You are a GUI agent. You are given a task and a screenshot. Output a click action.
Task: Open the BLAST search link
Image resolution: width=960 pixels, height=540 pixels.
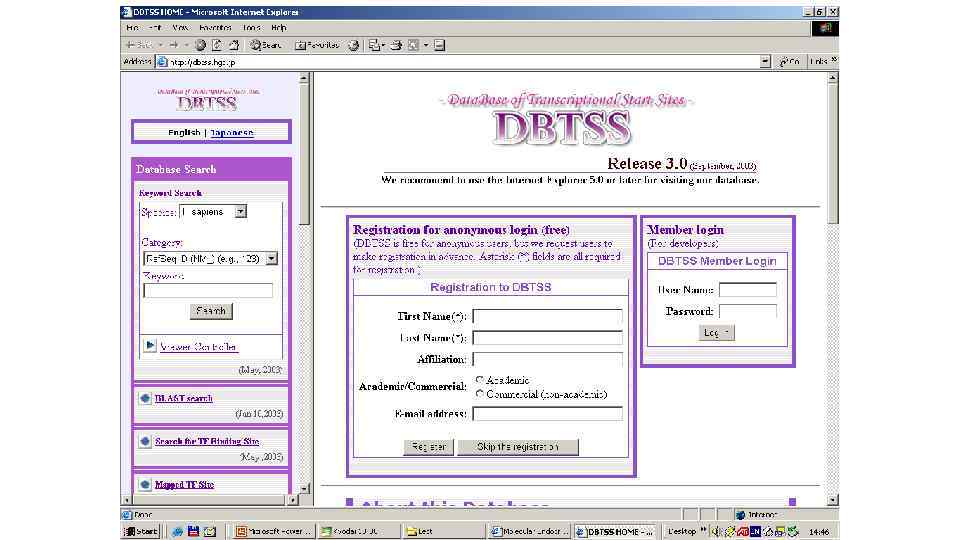click(184, 398)
